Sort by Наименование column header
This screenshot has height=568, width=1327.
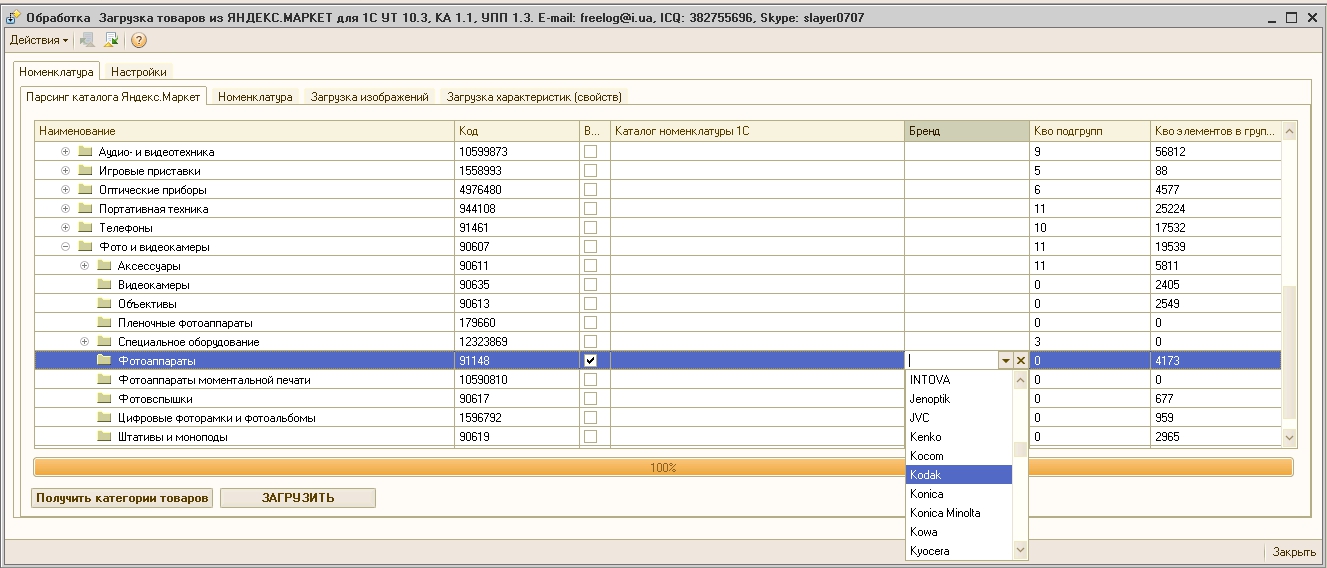click(x=245, y=131)
